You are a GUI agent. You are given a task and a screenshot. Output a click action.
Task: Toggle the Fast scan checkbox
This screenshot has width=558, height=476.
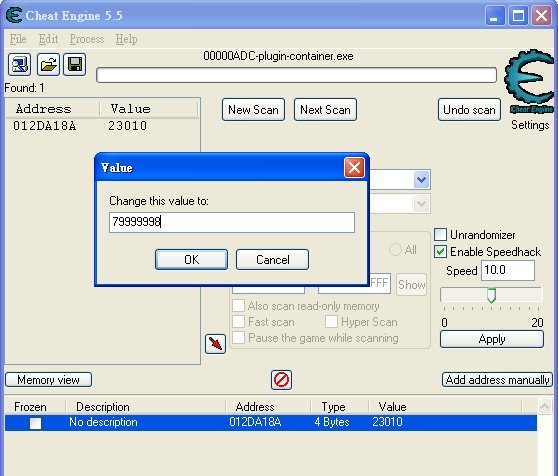click(238, 322)
